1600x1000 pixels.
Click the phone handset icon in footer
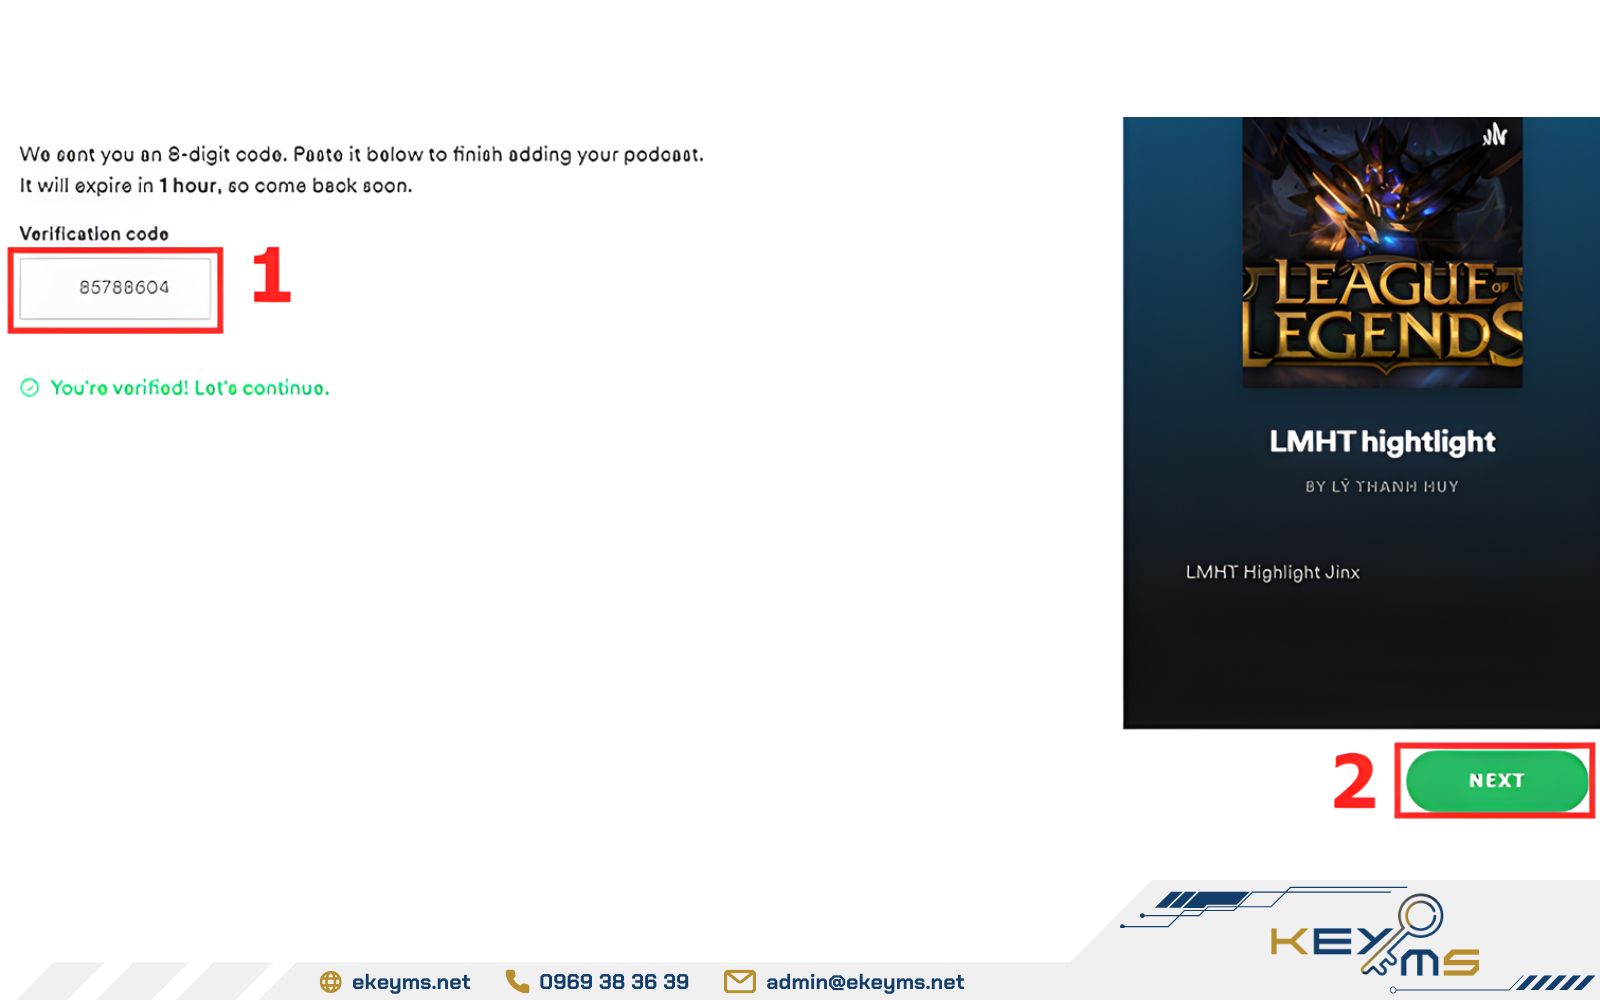[517, 982]
